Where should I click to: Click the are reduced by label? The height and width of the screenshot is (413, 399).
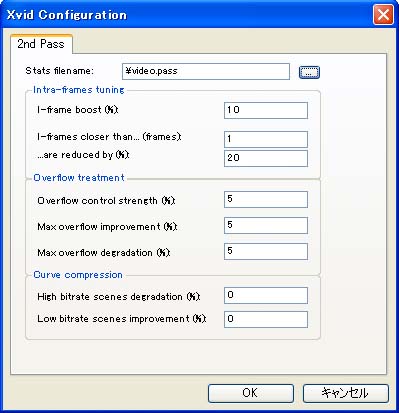(x=83, y=155)
